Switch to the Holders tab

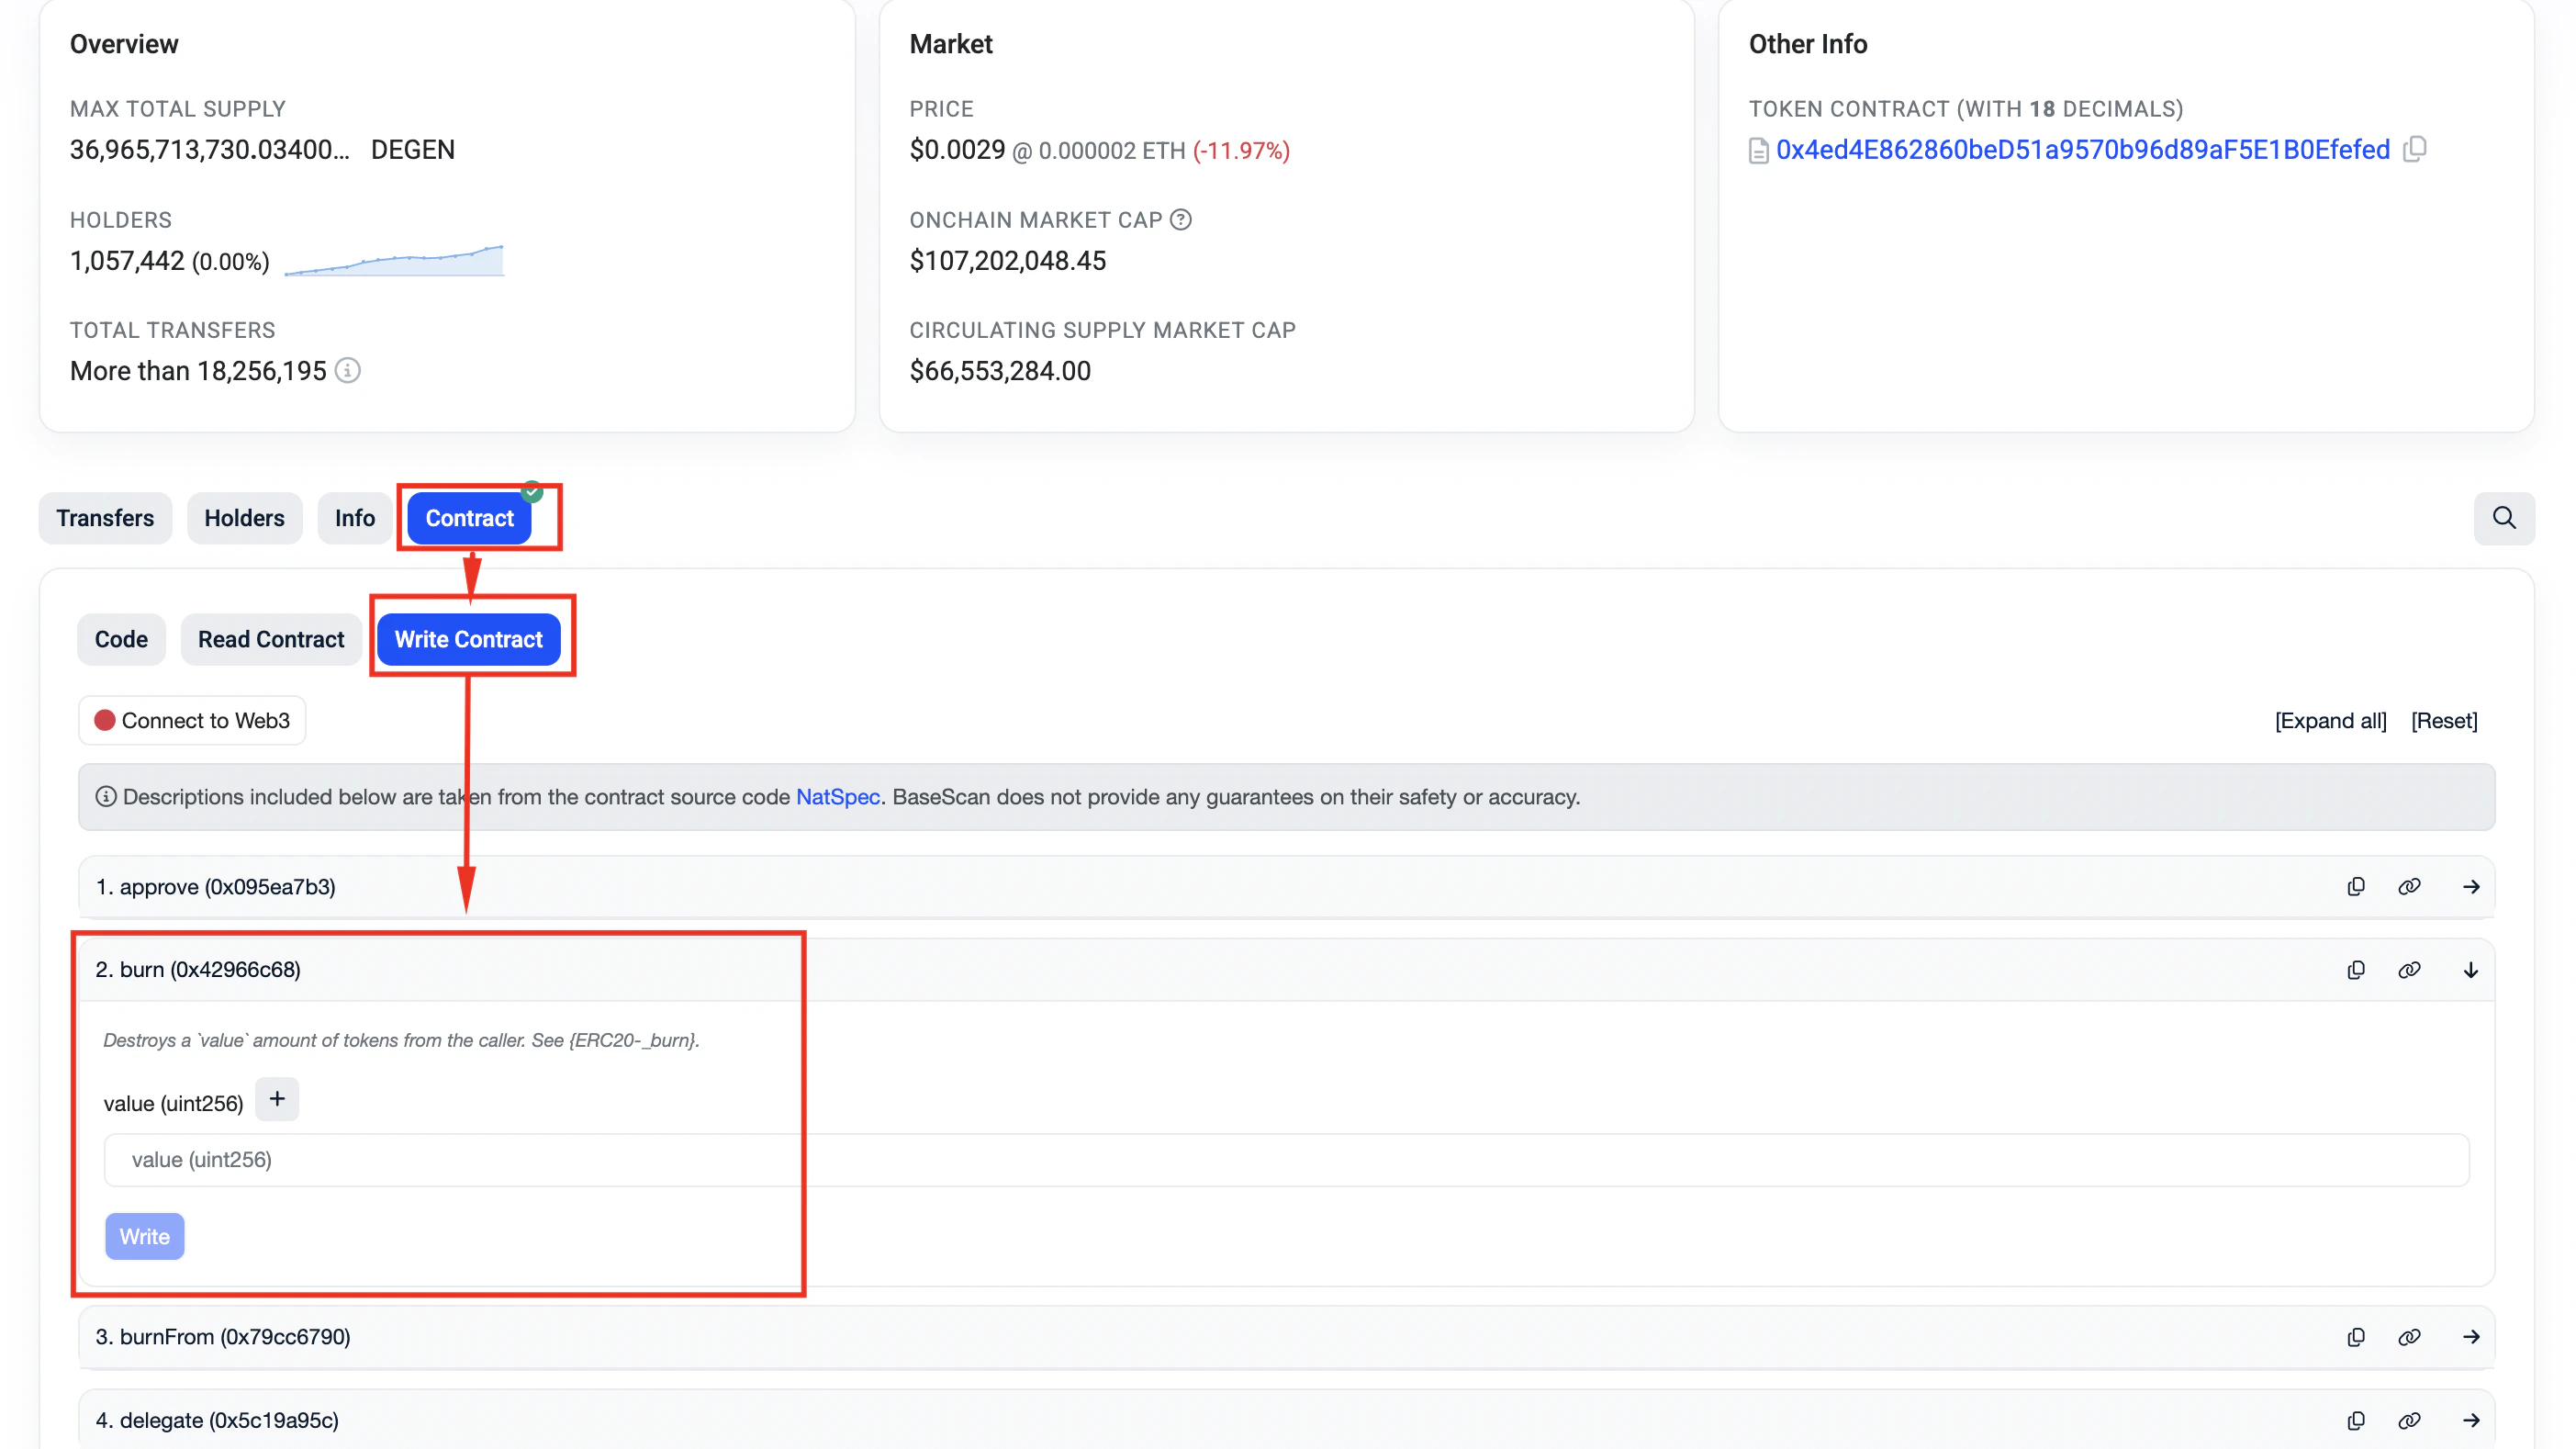[x=244, y=518]
